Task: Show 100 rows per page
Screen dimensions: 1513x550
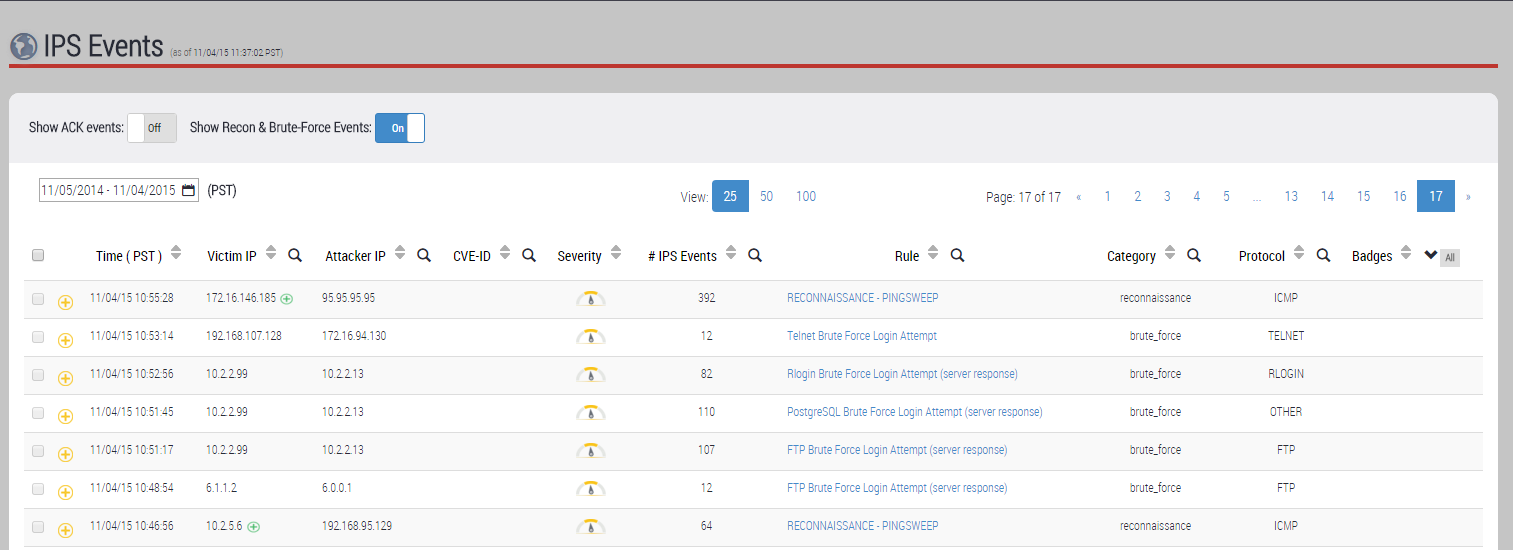Action: 806,196
